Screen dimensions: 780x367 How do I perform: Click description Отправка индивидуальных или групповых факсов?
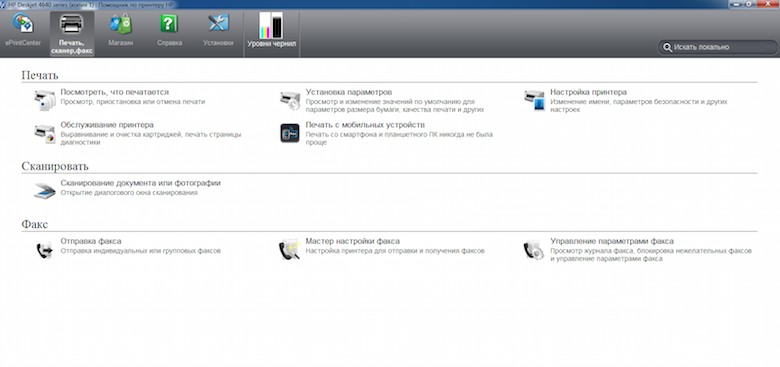[140, 251]
